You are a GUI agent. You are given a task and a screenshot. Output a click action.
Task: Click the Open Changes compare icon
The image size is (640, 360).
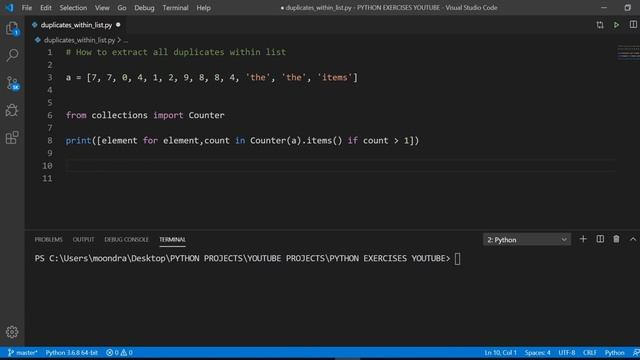coord(600,25)
